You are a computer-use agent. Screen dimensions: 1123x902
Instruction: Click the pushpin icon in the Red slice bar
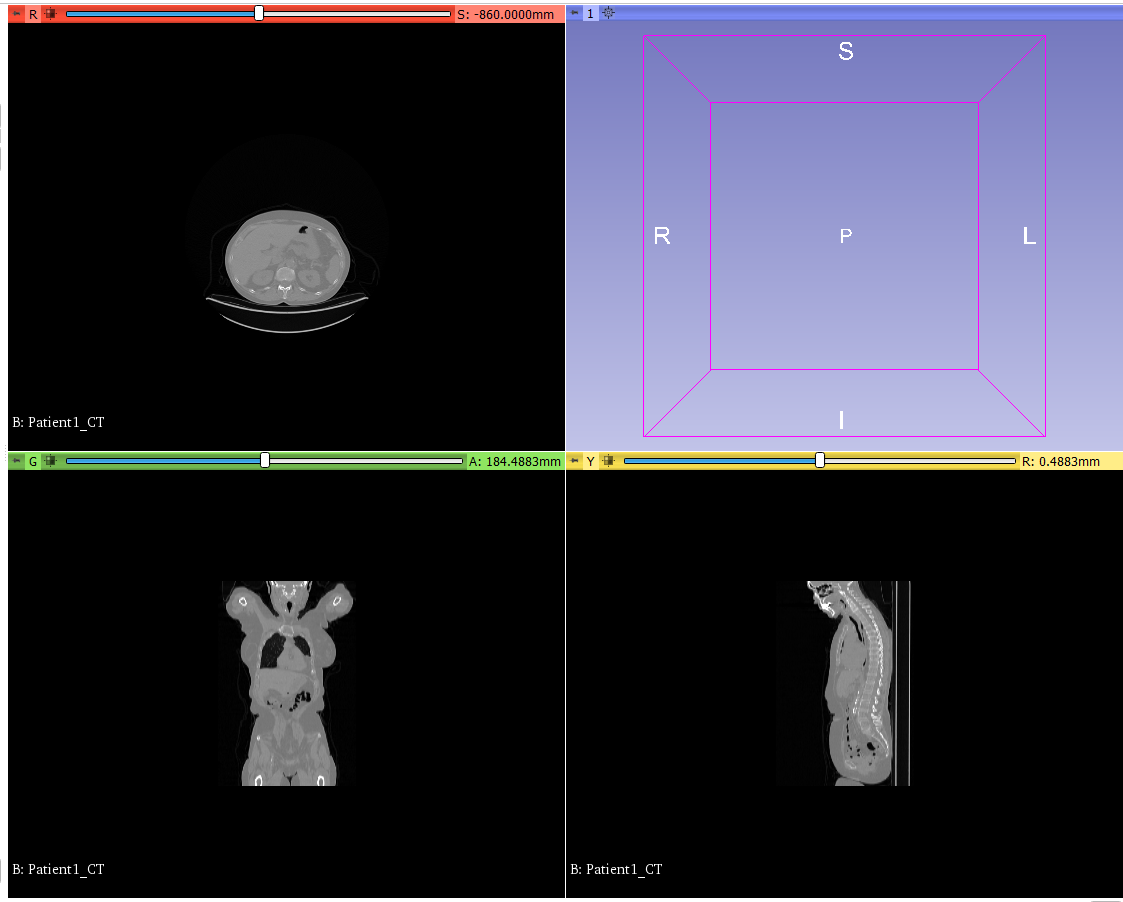tap(16, 14)
